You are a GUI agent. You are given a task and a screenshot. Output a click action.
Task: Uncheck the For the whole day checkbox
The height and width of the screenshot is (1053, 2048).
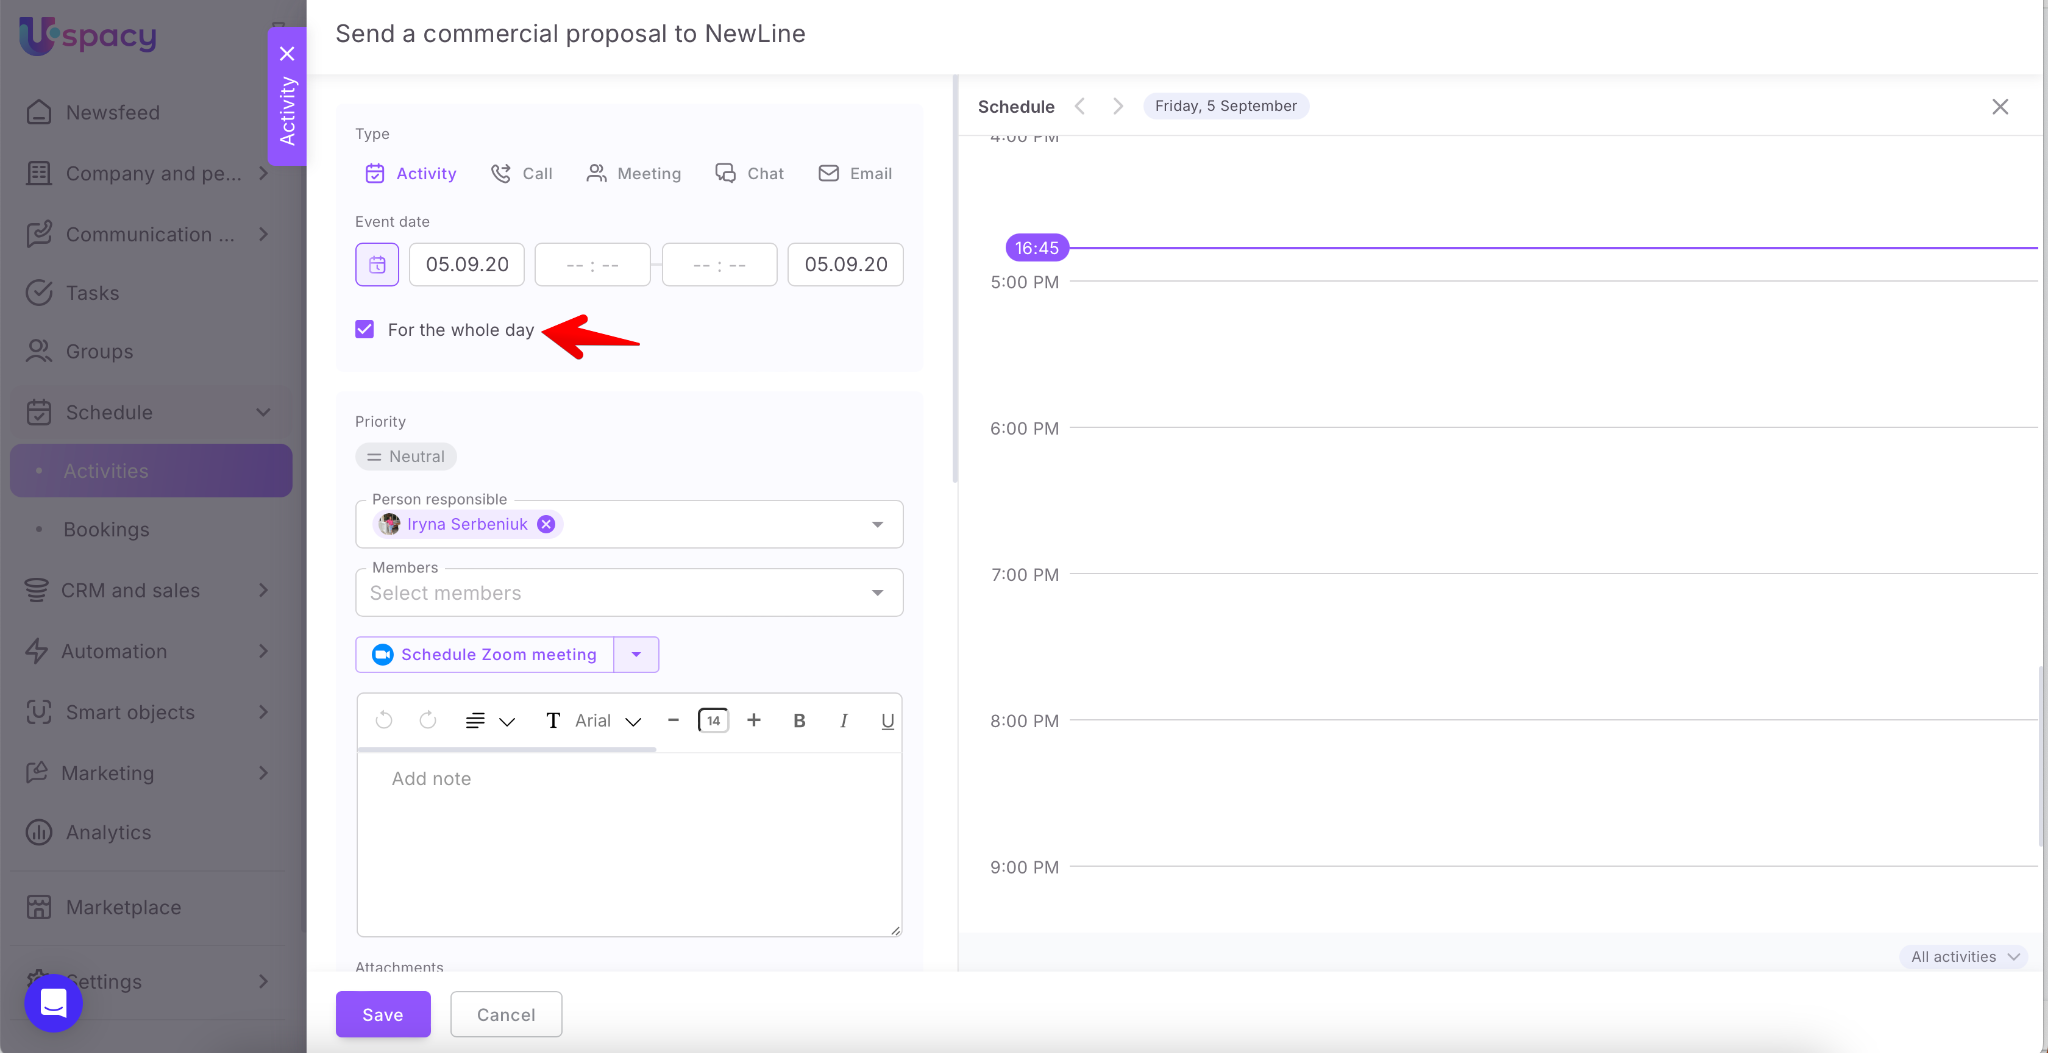pyautogui.click(x=365, y=329)
